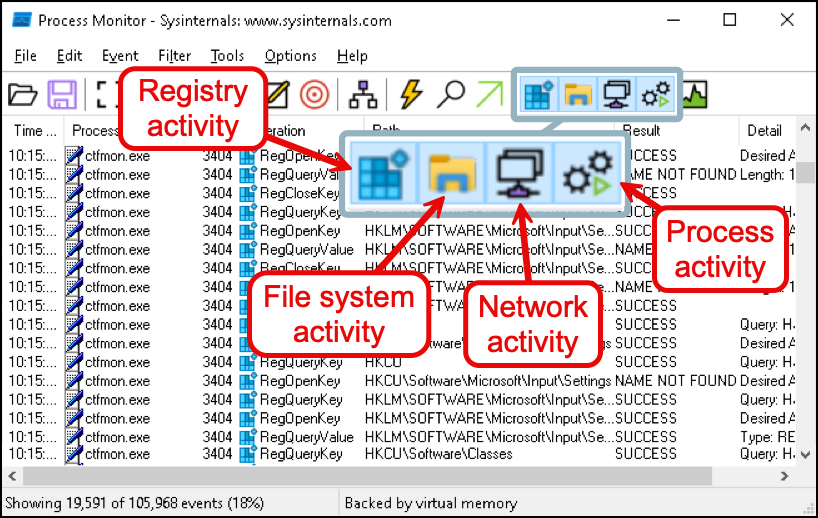Toggle network activity in the top toolbar
The width and height of the screenshot is (818, 518).
pyautogui.click(x=616, y=94)
